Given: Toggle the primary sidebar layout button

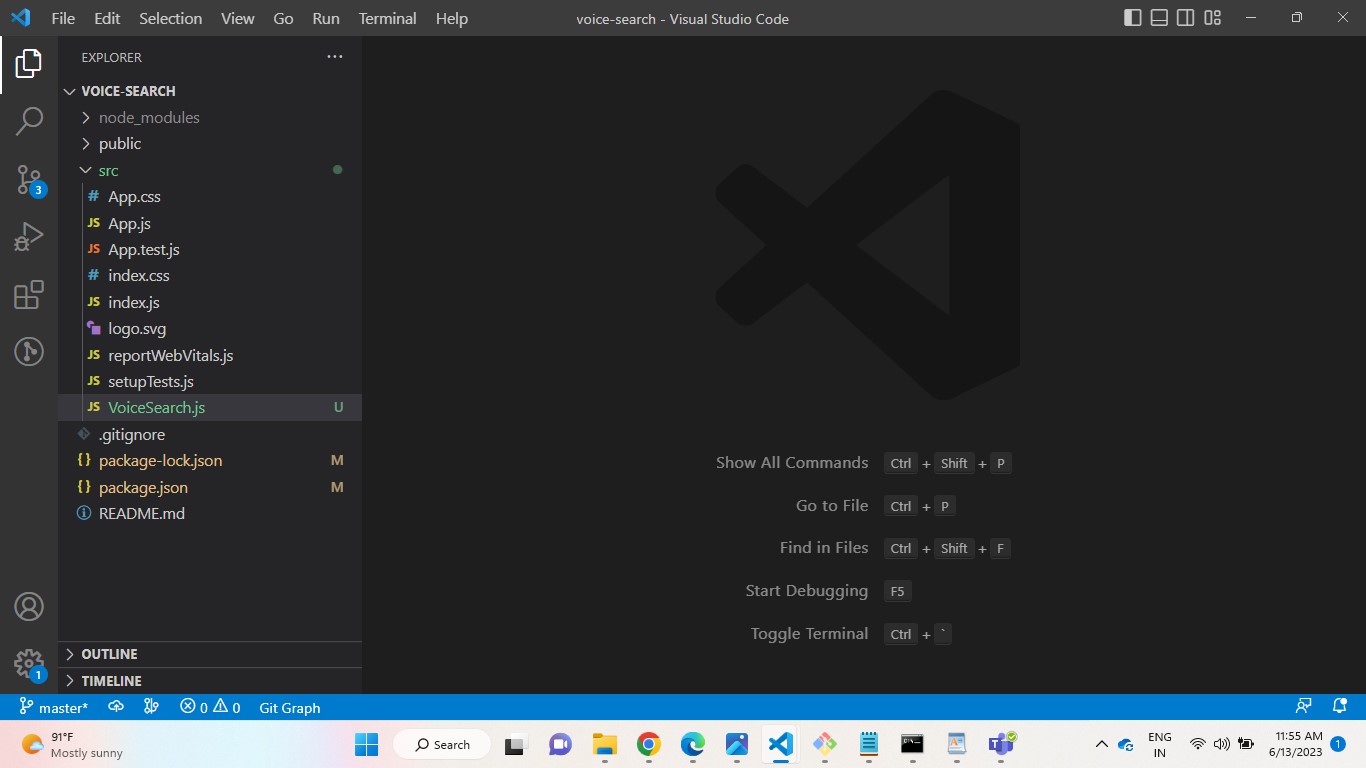Looking at the screenshot, I should (1133, 18).
